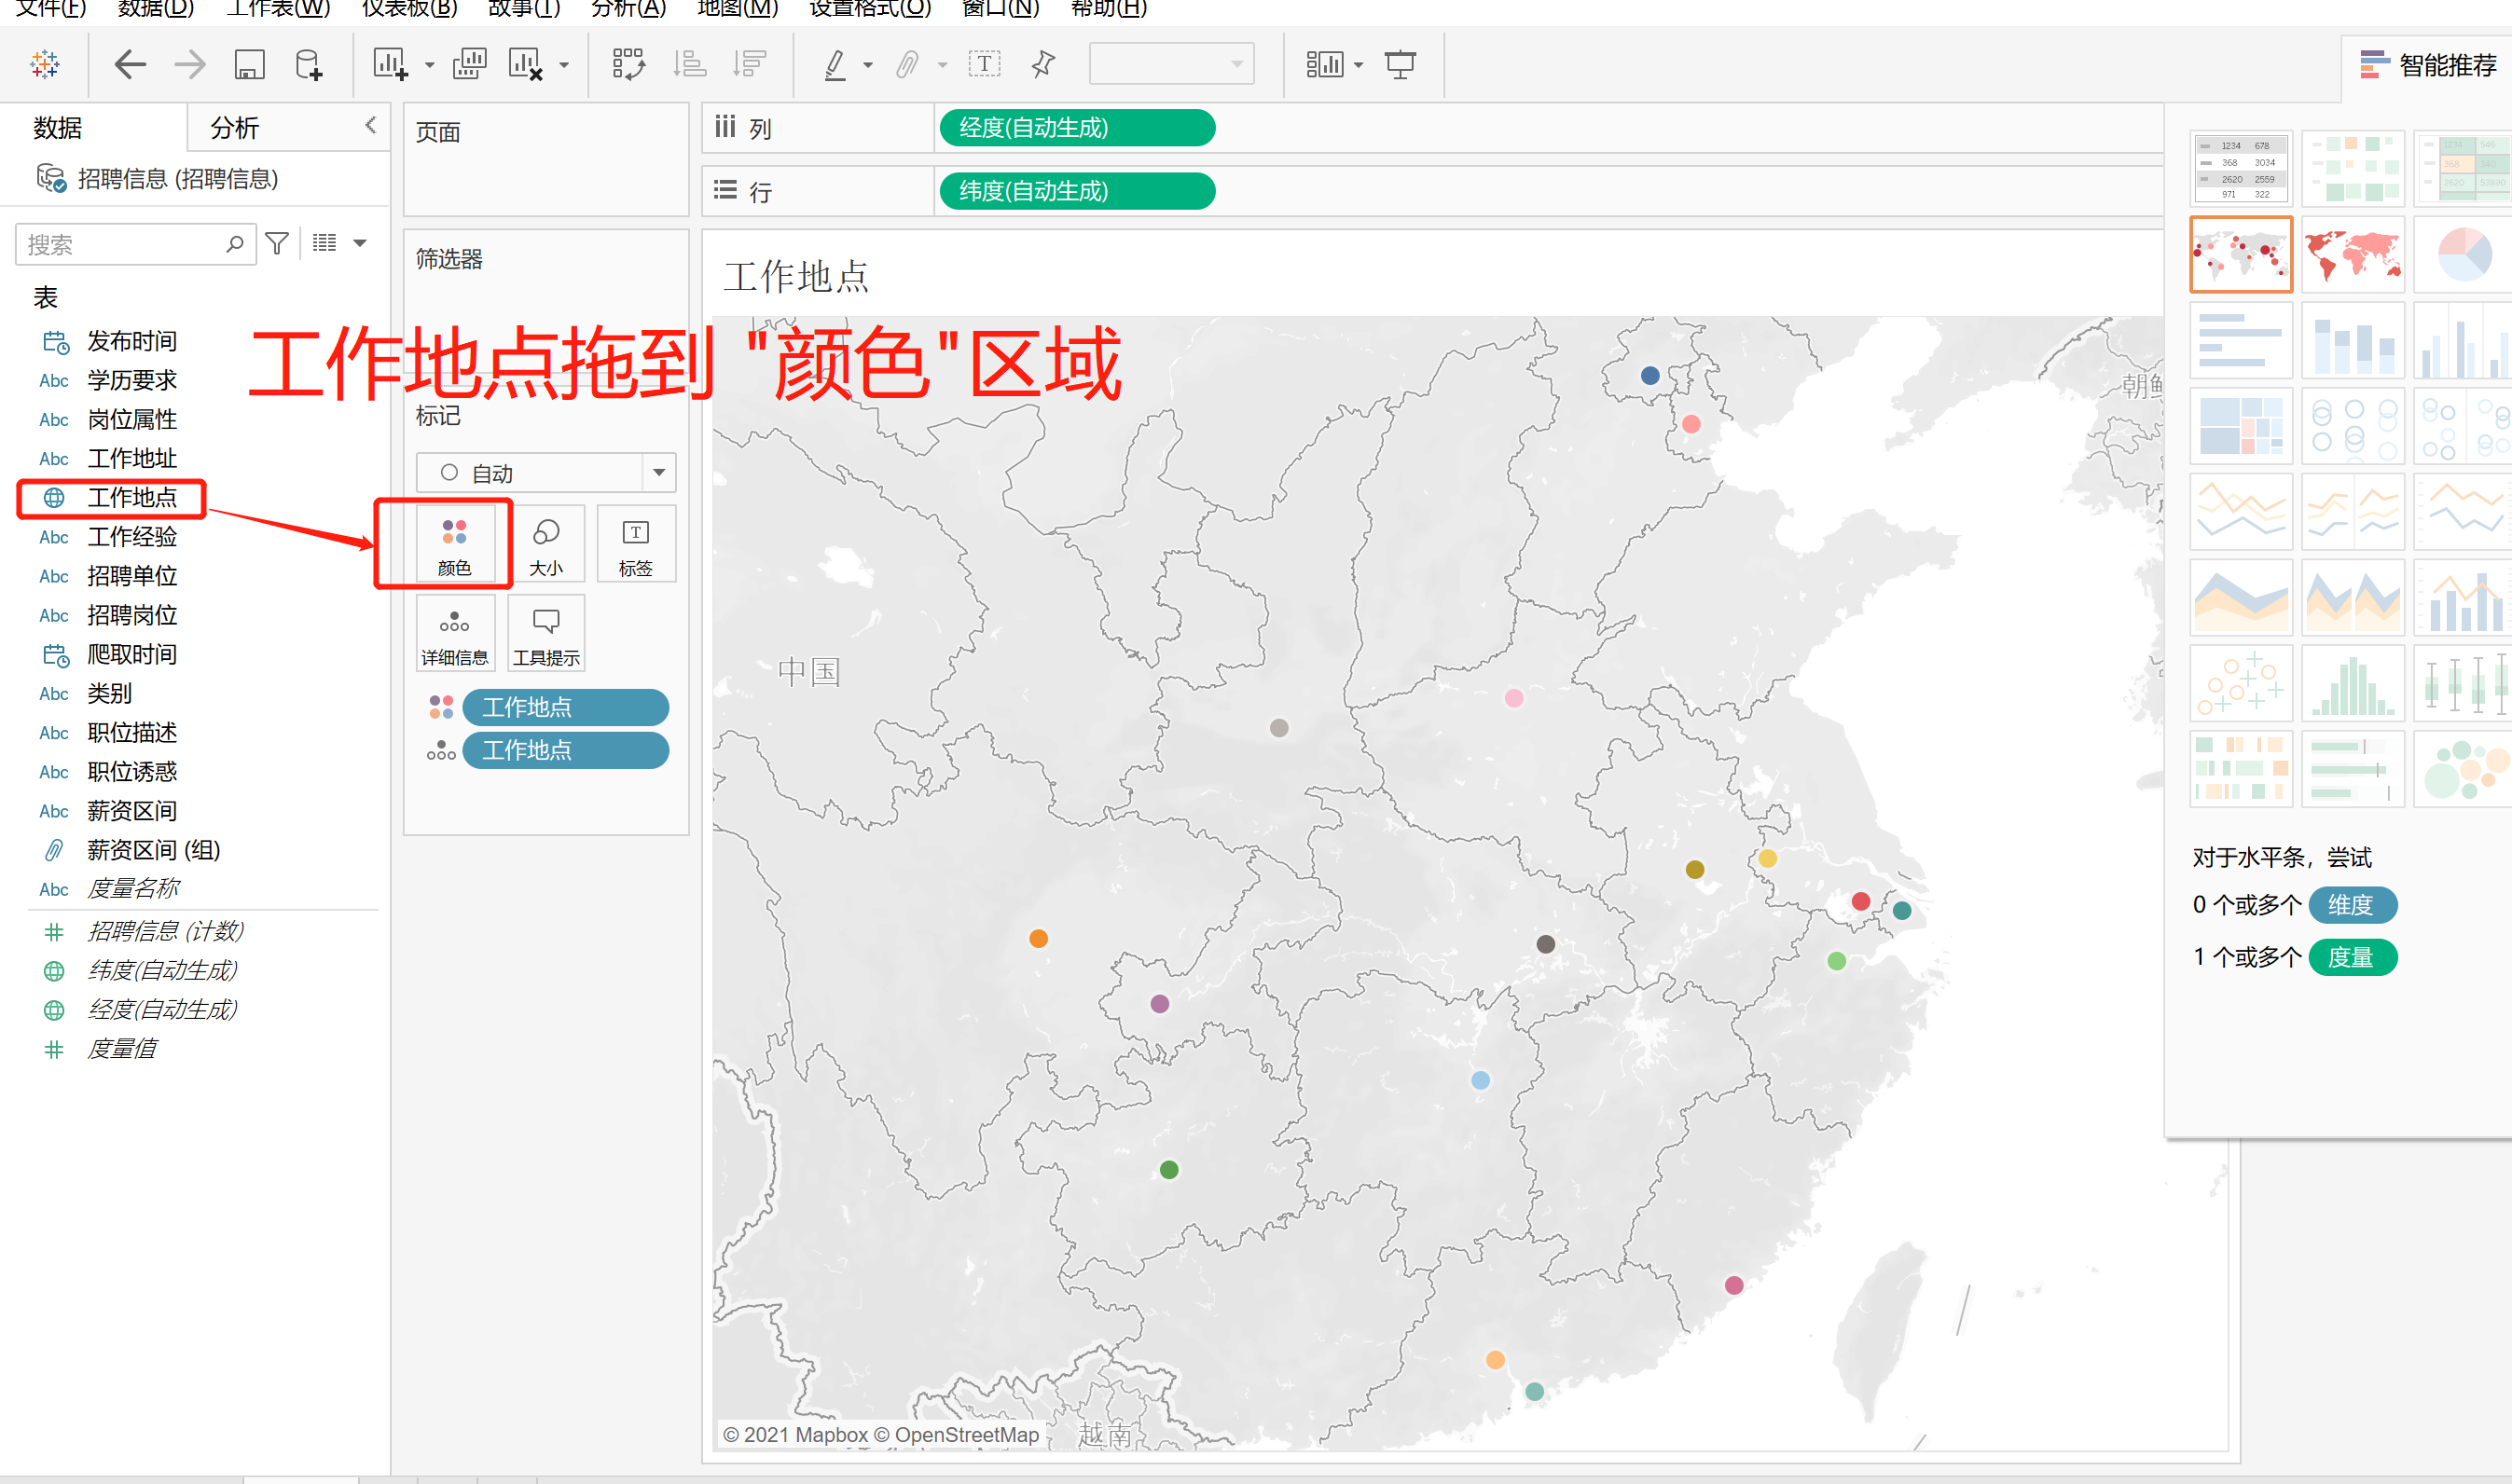Click the 经度(自动生成) pill on columns

pyautogui.click(x=1076, y=128)
